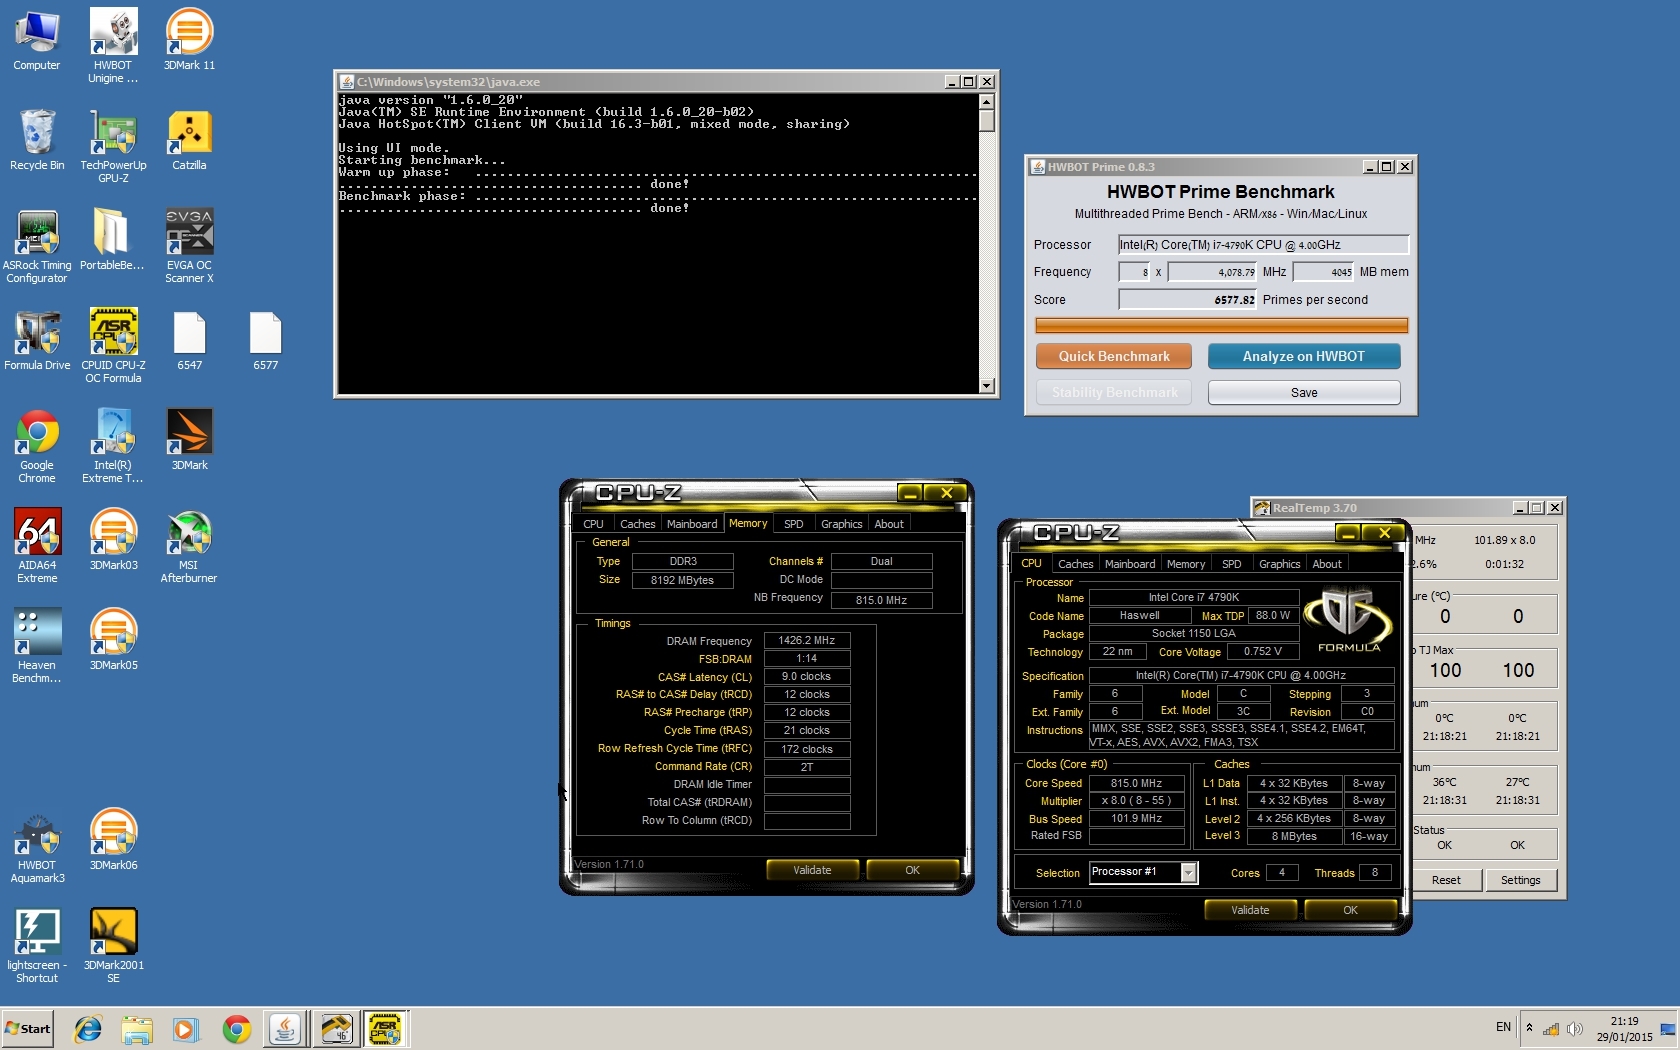Click the DRAM Frequency value 1426.2 MHz

tap(807, 640)
